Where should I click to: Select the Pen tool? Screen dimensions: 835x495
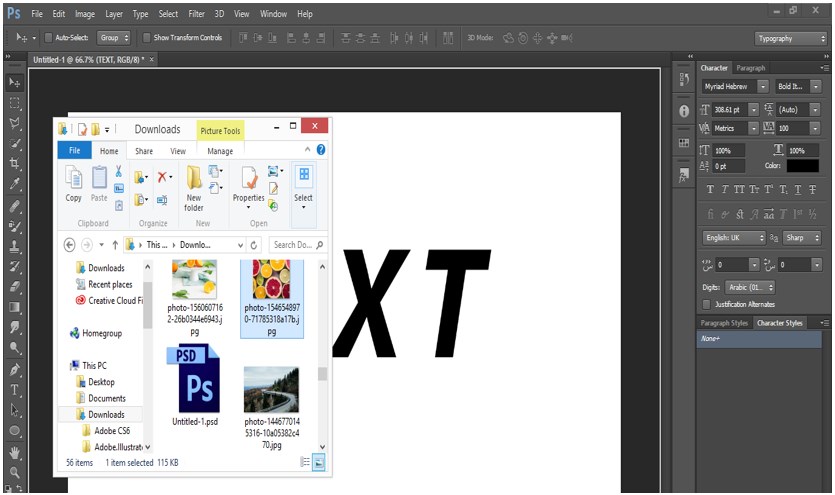coord(14,369)
